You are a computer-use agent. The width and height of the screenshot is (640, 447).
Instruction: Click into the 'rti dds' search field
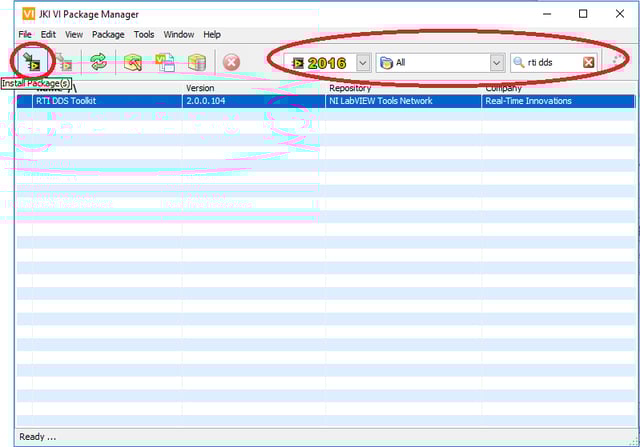[553, 63]
